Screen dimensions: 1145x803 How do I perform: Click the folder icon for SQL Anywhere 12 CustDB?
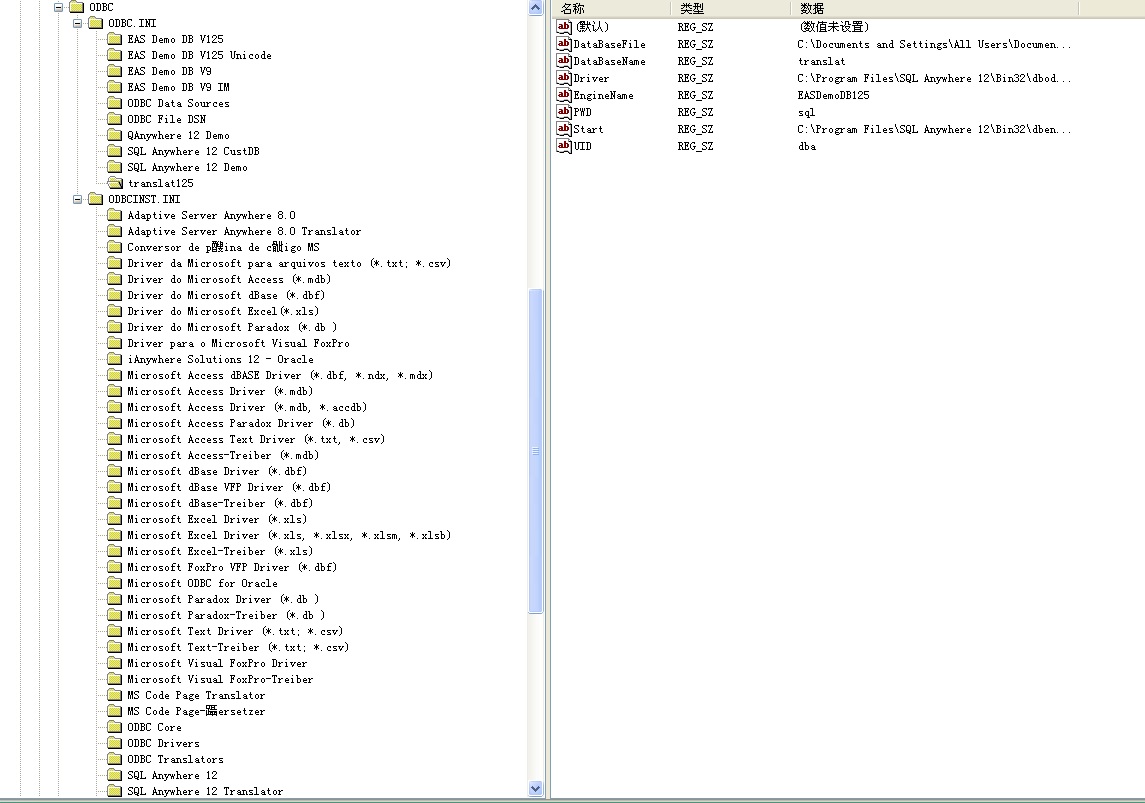click(x=115, y=151)
